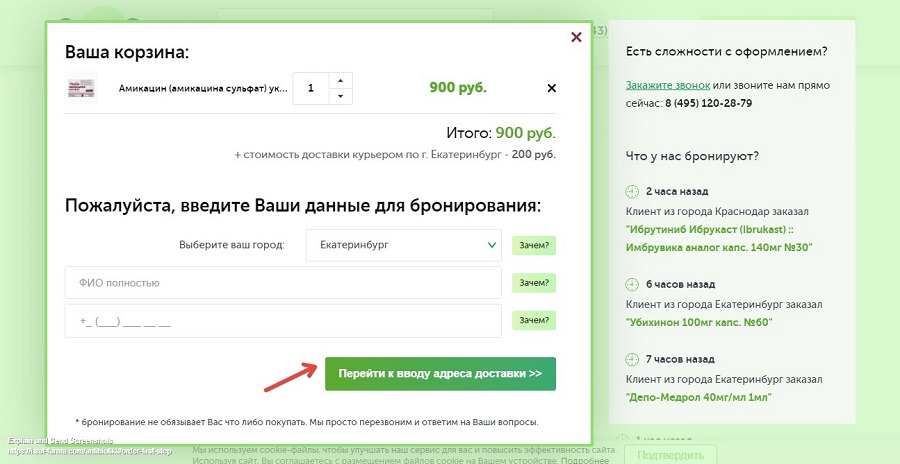Click the Ваша корзина: heading
Image resolution: width=900 pixels, height=464 pixels.
127,52
